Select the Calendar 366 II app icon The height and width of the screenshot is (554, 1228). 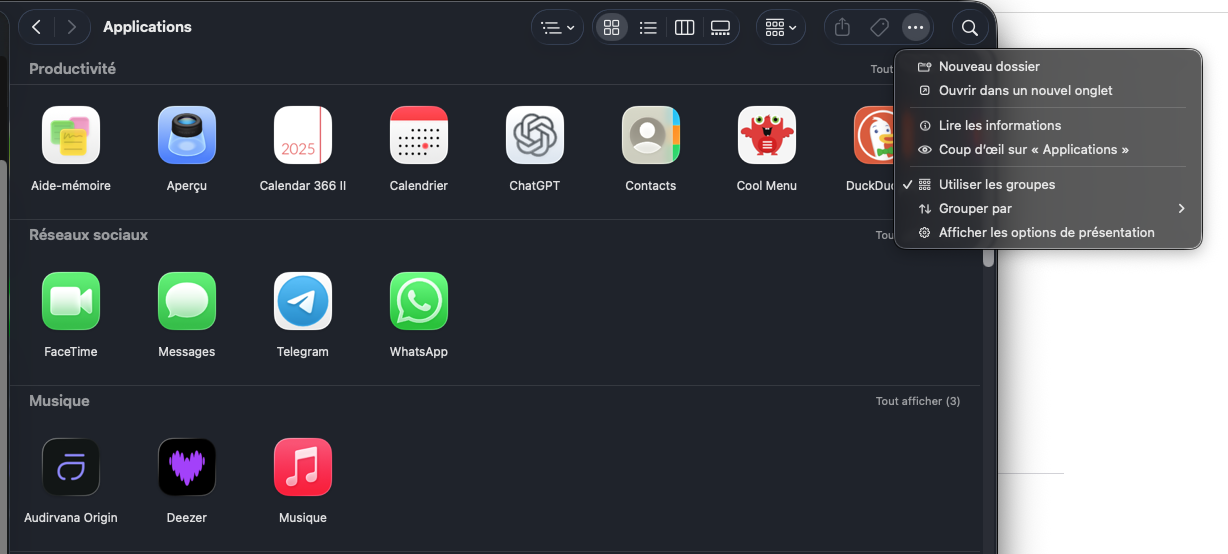pos(303,135)
